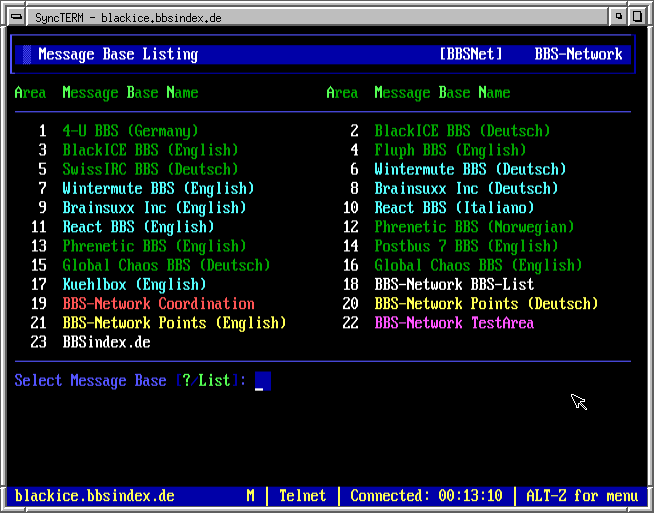The width and height of the screenshot is (654, 513).
Task: Click area number 12
Action: [350, 227]
